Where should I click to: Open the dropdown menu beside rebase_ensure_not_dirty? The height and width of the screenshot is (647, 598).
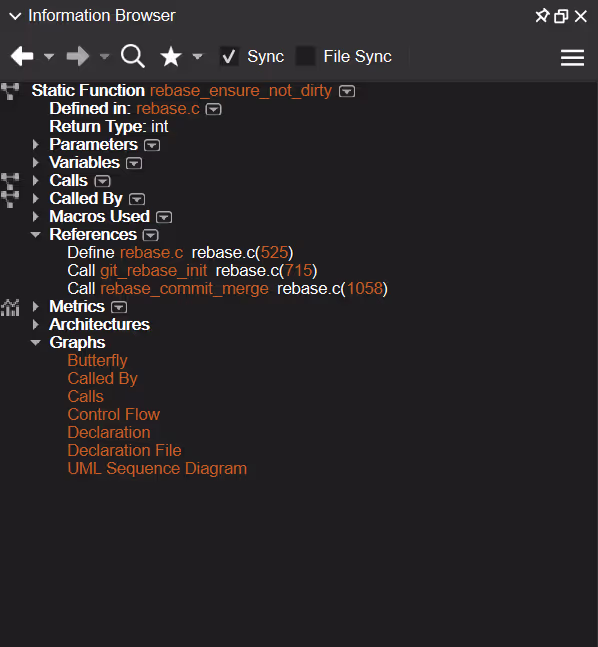pos(347,91)
